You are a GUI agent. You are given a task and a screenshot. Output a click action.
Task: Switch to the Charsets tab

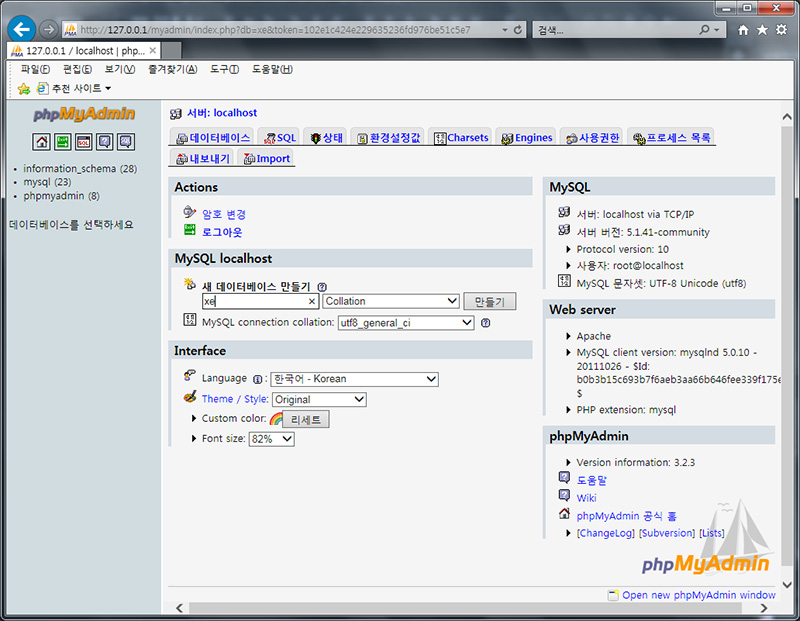[461, 138]
